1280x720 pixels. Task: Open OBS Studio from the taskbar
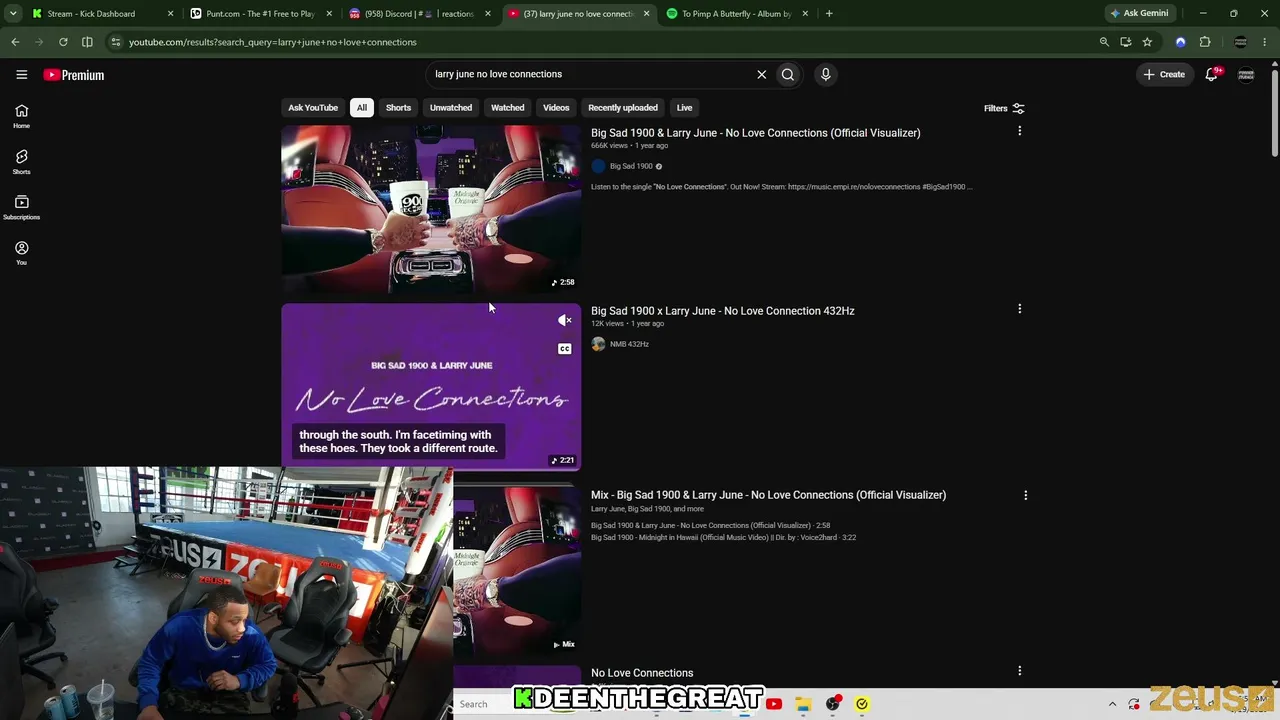click(832, 704)
